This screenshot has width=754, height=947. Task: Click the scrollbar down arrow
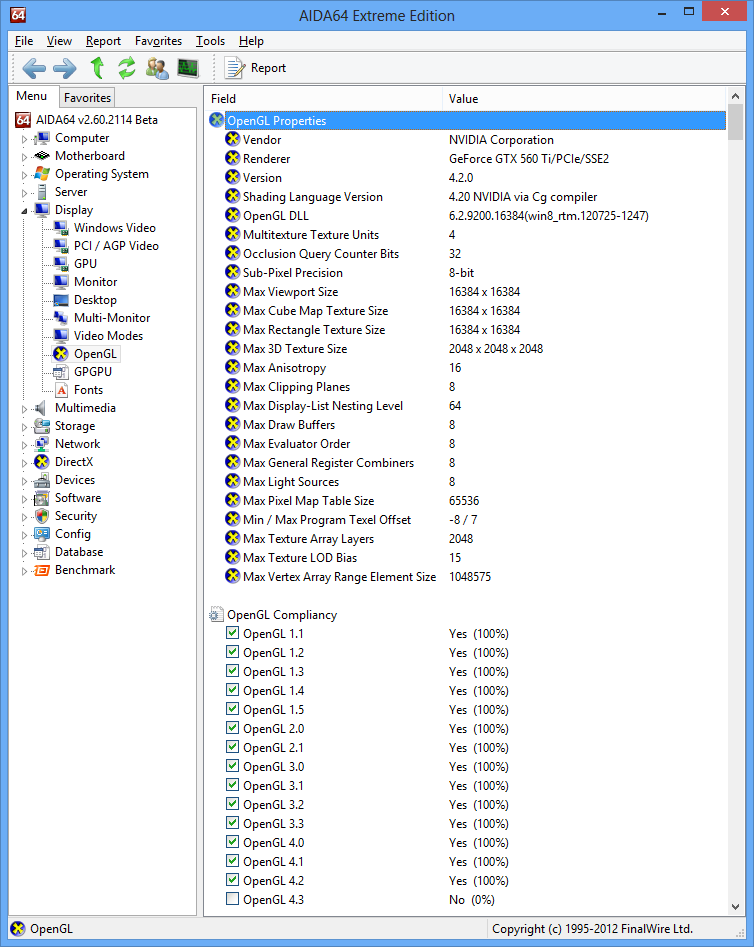coord(735,907)
